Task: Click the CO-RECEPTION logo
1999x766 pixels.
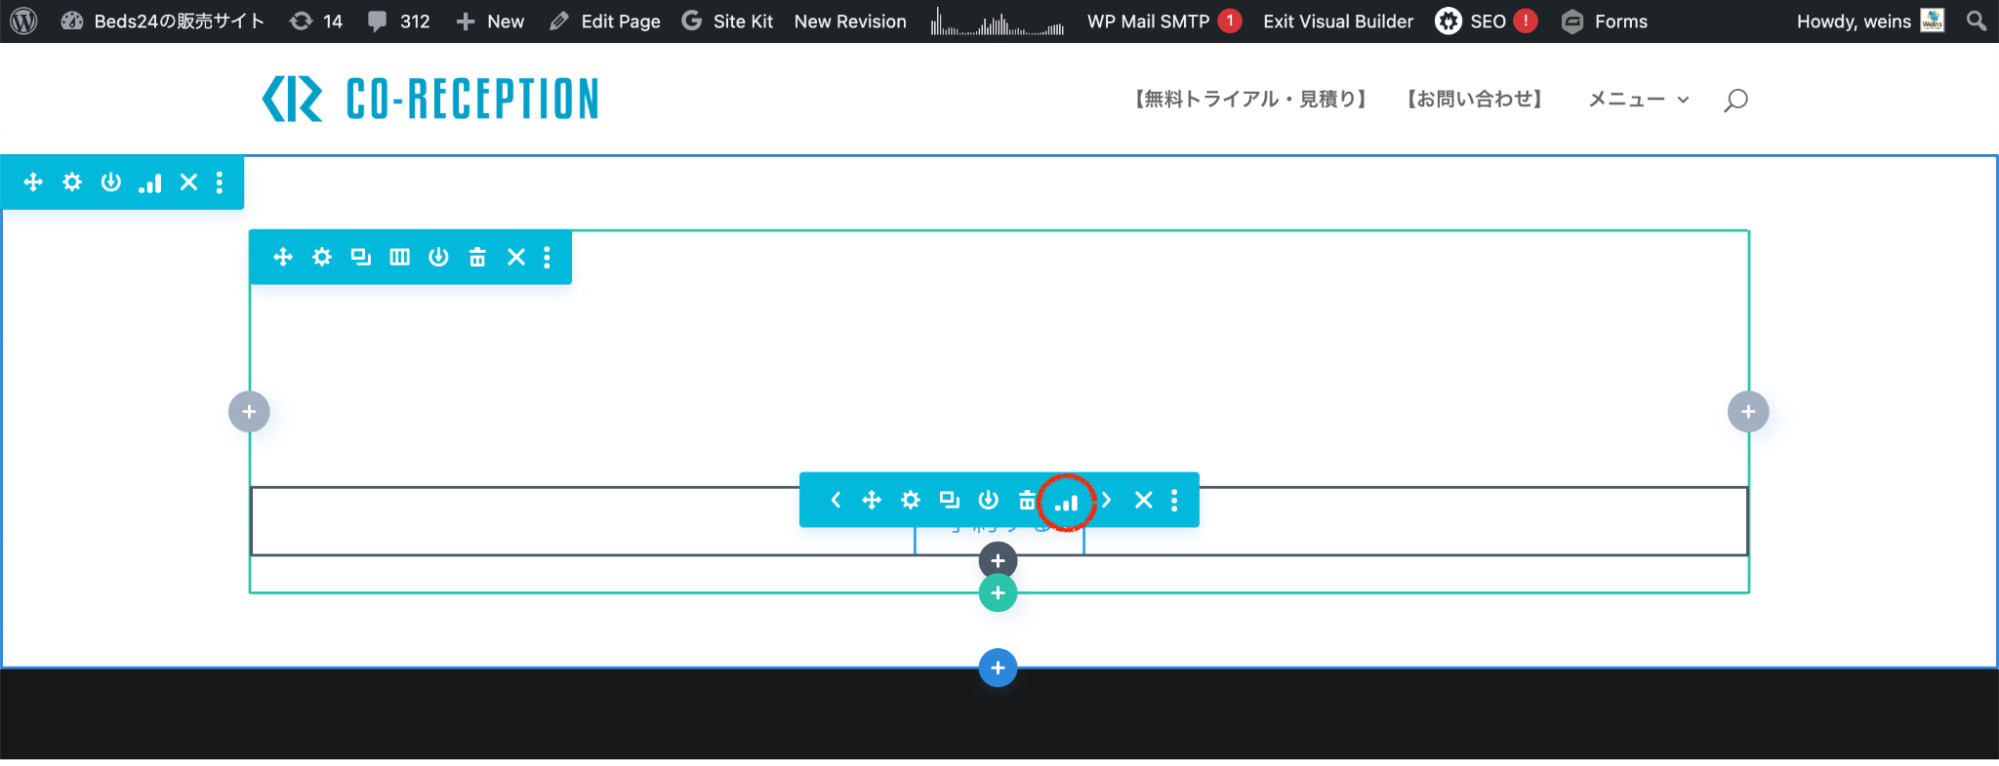Action: click(430, 99)
